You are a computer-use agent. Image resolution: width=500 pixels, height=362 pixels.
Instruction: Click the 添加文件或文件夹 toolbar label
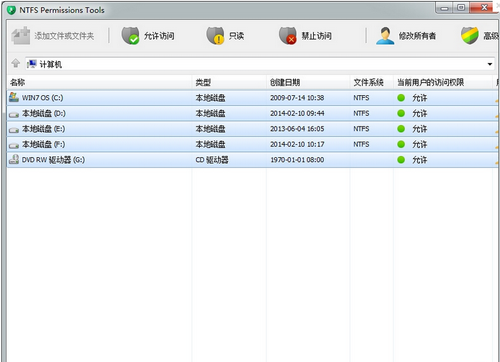[x=64, y=36]
